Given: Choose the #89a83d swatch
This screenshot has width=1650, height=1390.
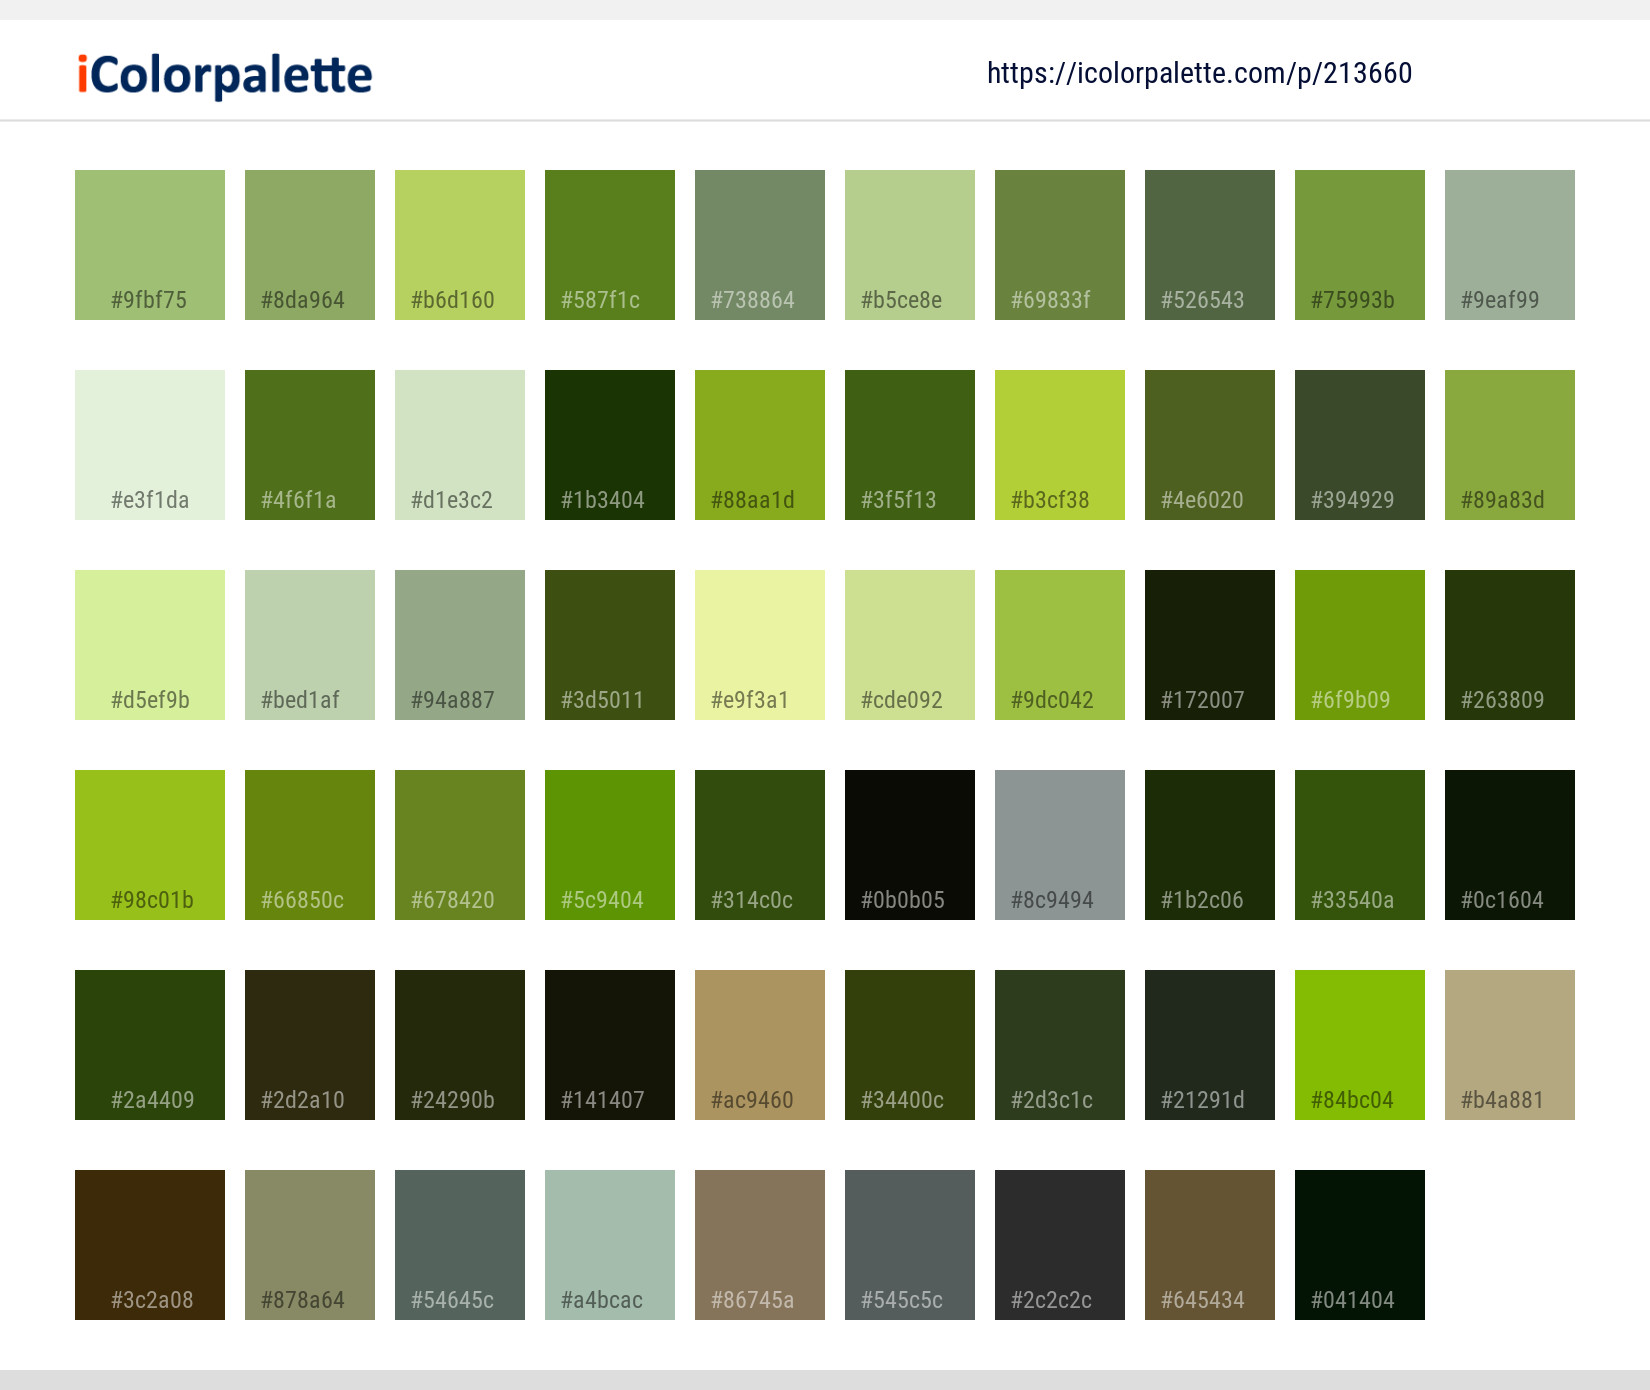Looking at the screenshot, I should [1510, 445].
